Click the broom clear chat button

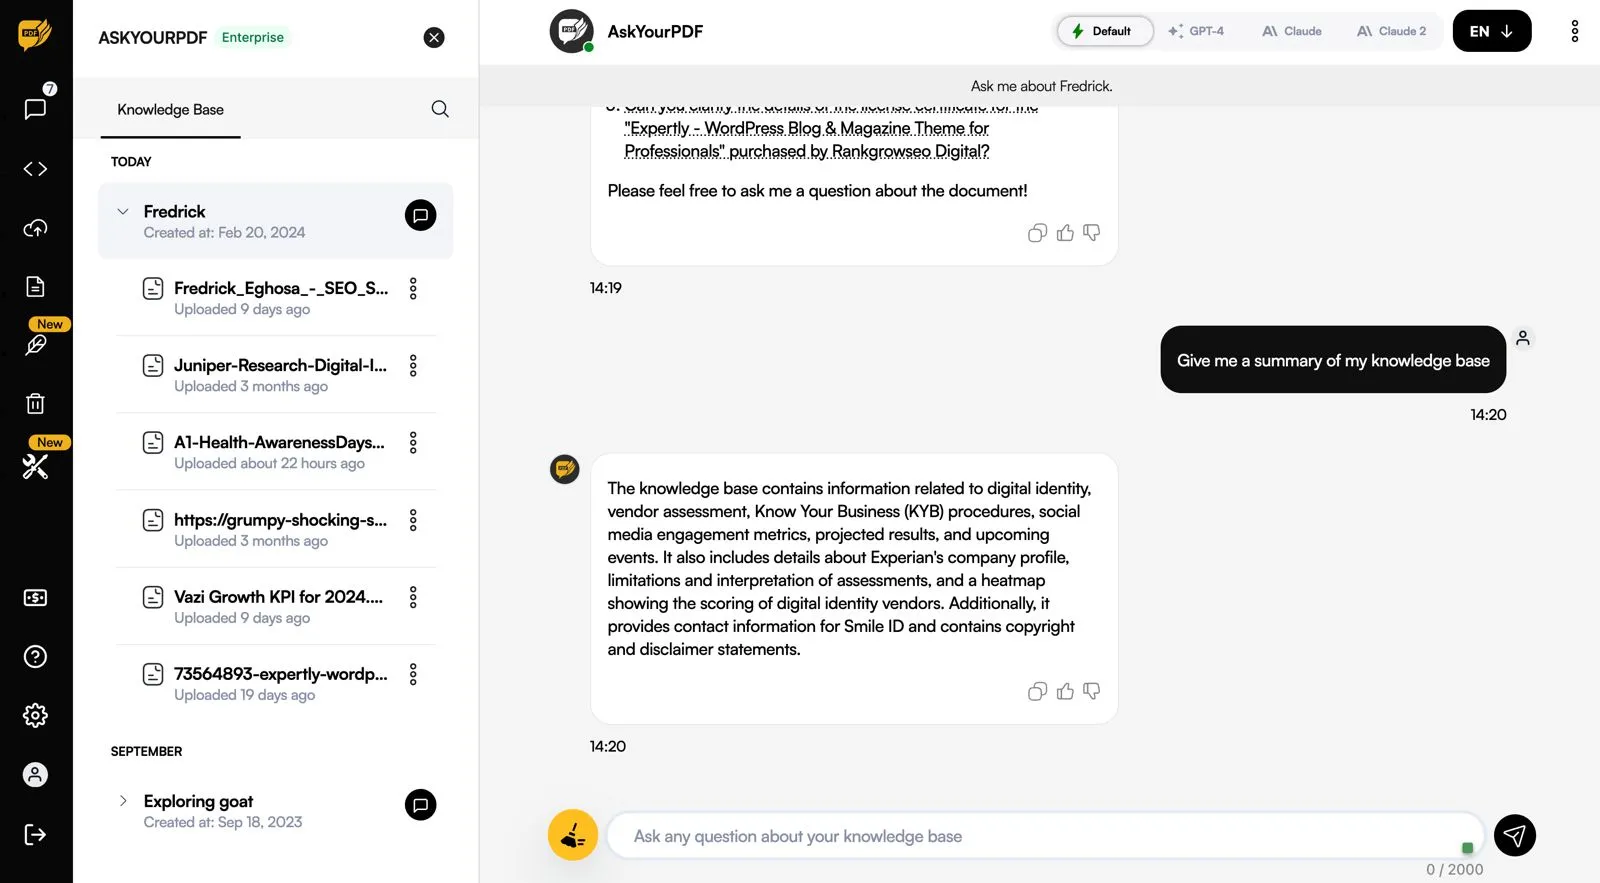(x=573, y=835)
